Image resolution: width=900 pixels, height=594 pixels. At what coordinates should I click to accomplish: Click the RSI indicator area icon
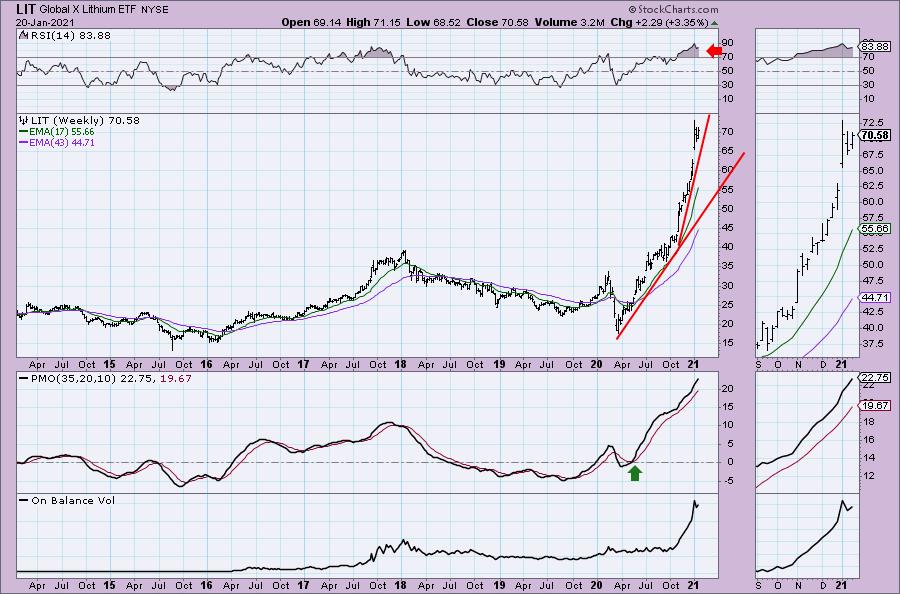coord(23,35)
